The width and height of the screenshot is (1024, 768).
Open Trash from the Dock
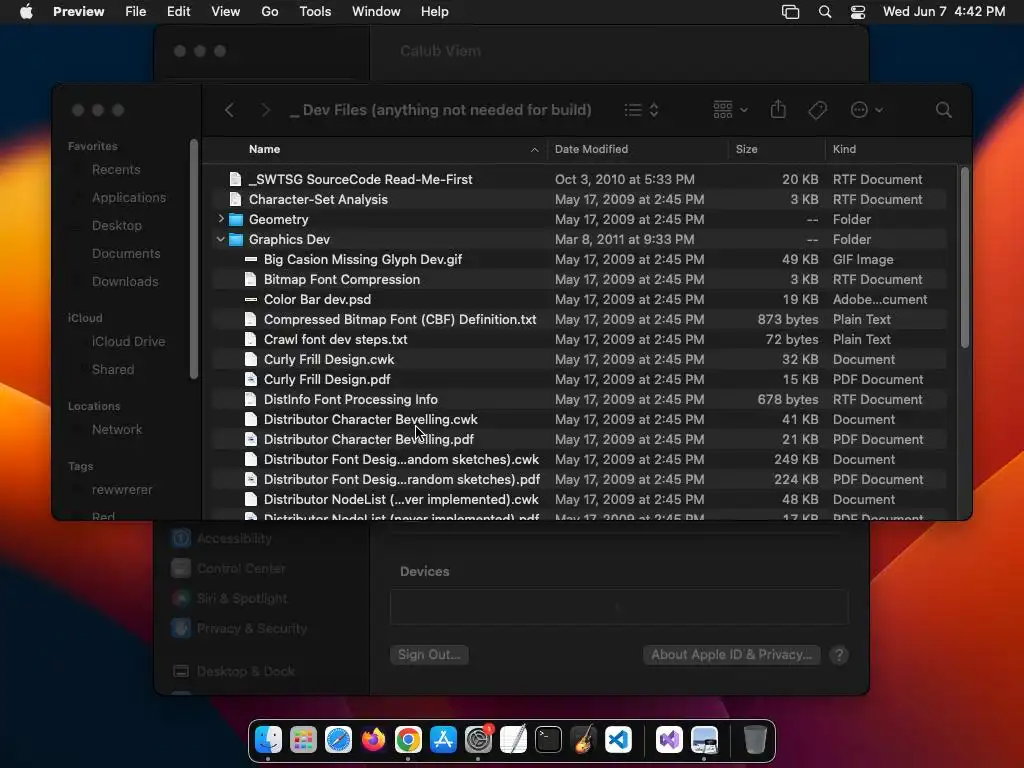pos(754,740)
